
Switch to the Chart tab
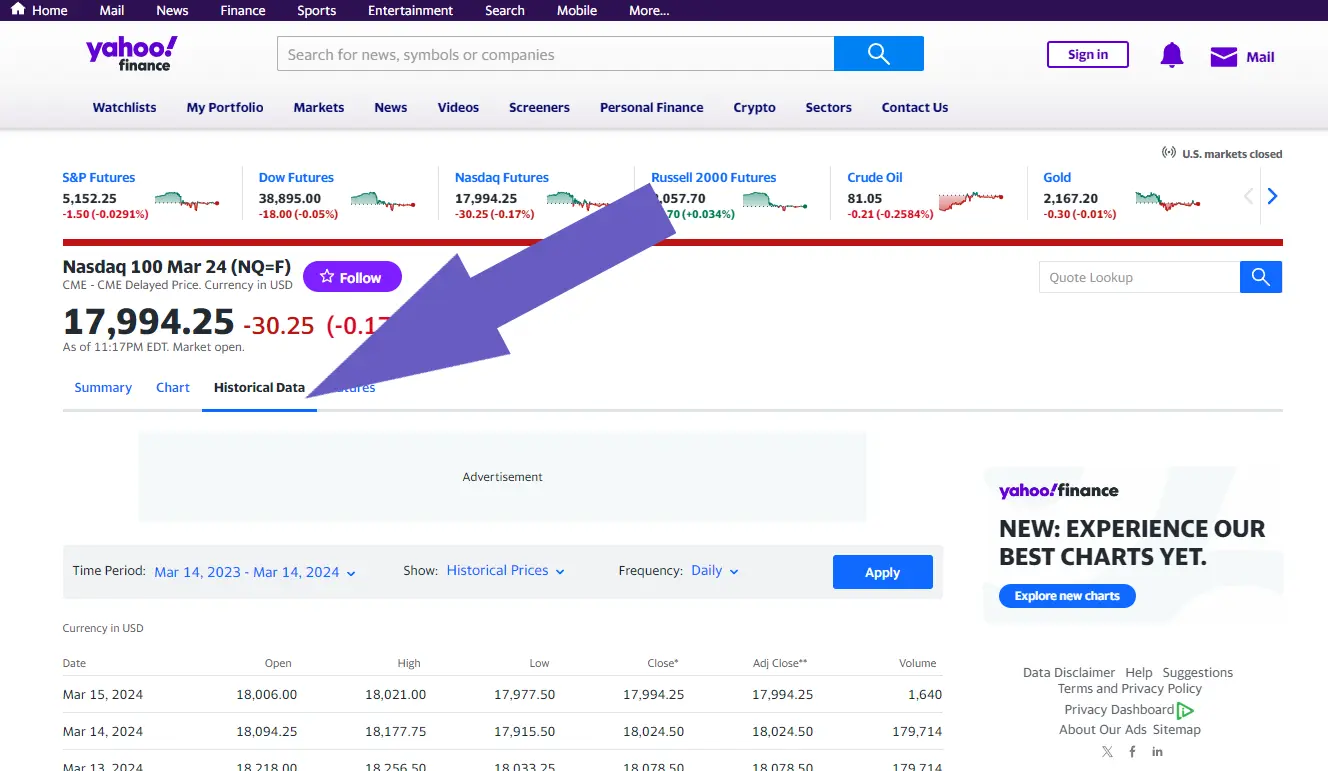tap(173, 387)
